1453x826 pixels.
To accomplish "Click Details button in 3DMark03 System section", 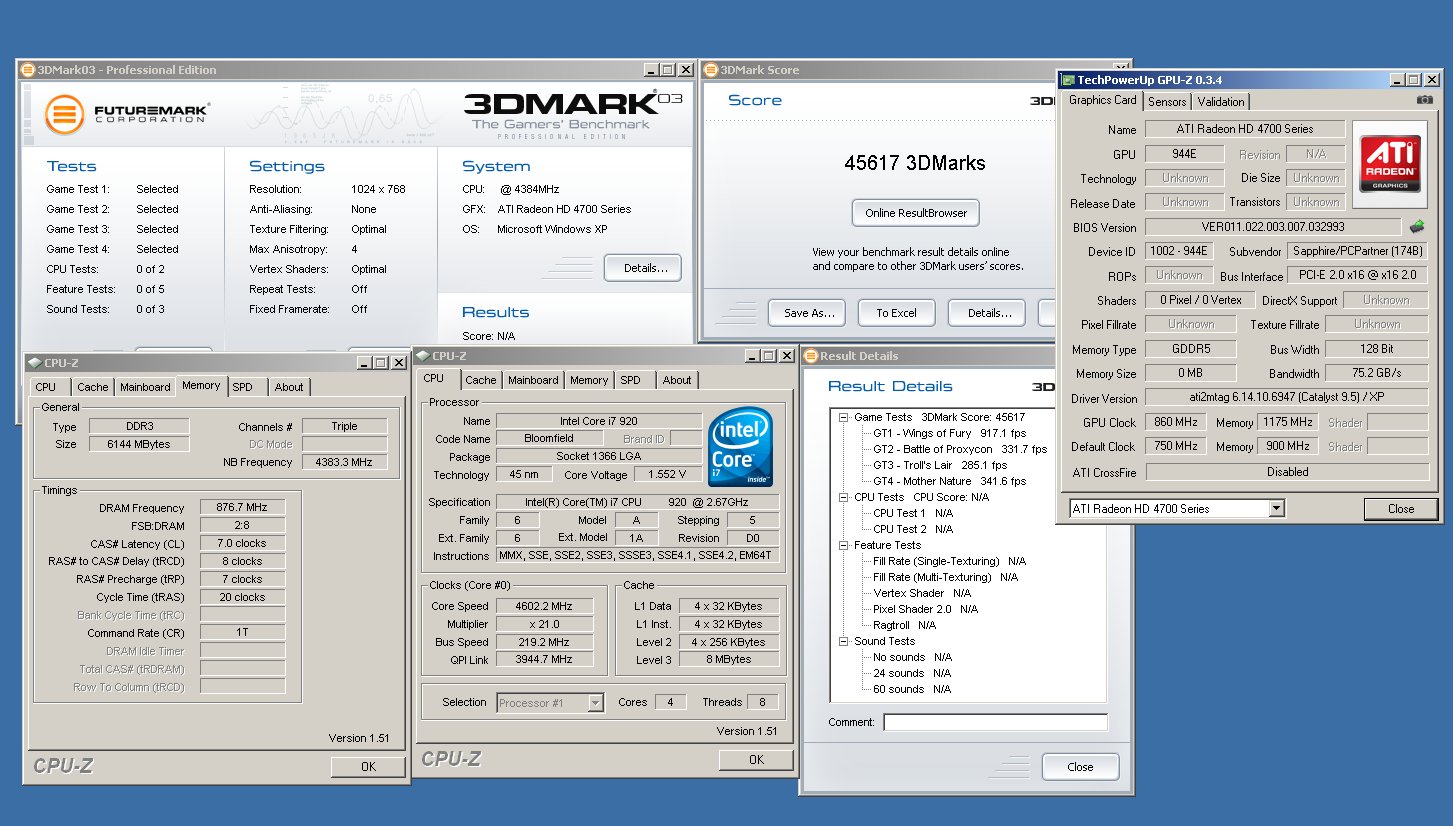I will 643,268.
